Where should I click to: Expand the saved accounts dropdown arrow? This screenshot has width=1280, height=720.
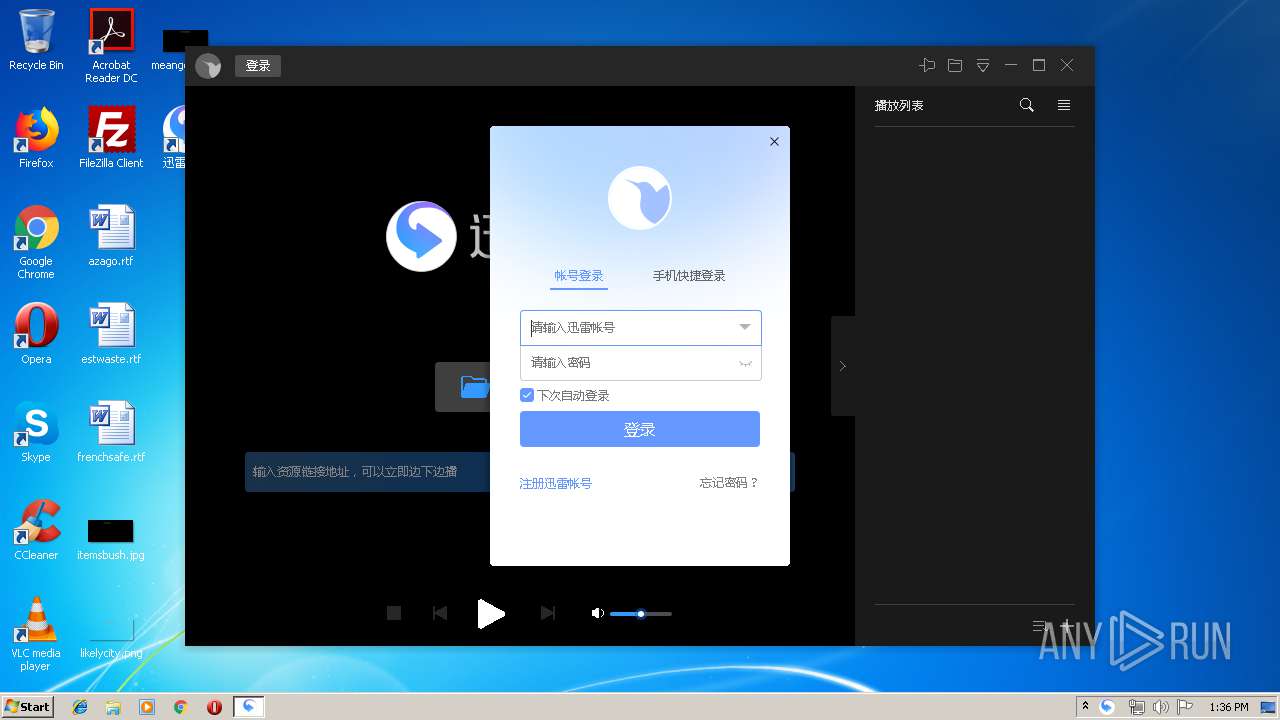pyautogui.click(x=745, y=328)
